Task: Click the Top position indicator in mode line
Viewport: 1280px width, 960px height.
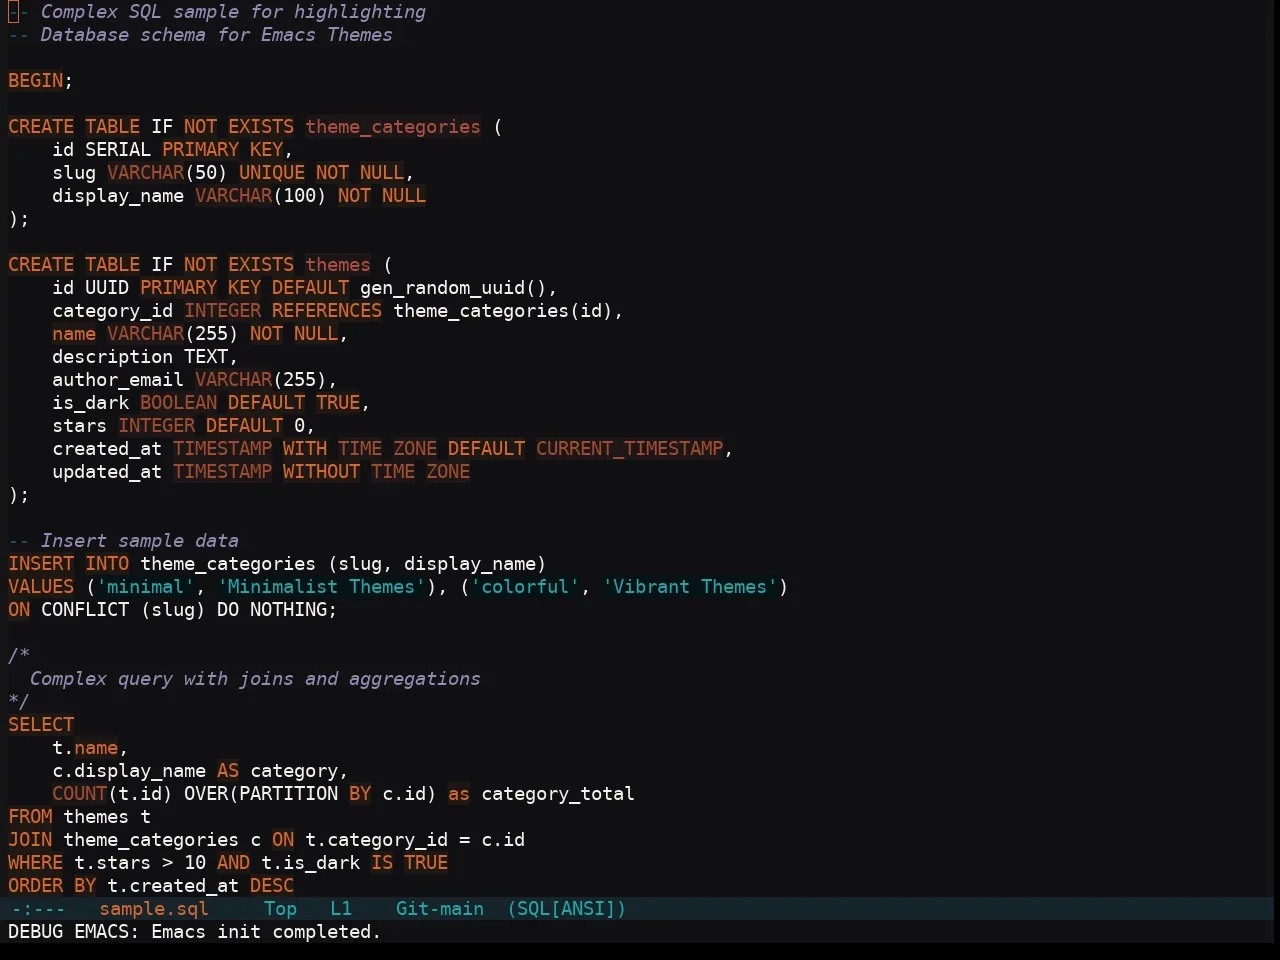Action: 280,909
